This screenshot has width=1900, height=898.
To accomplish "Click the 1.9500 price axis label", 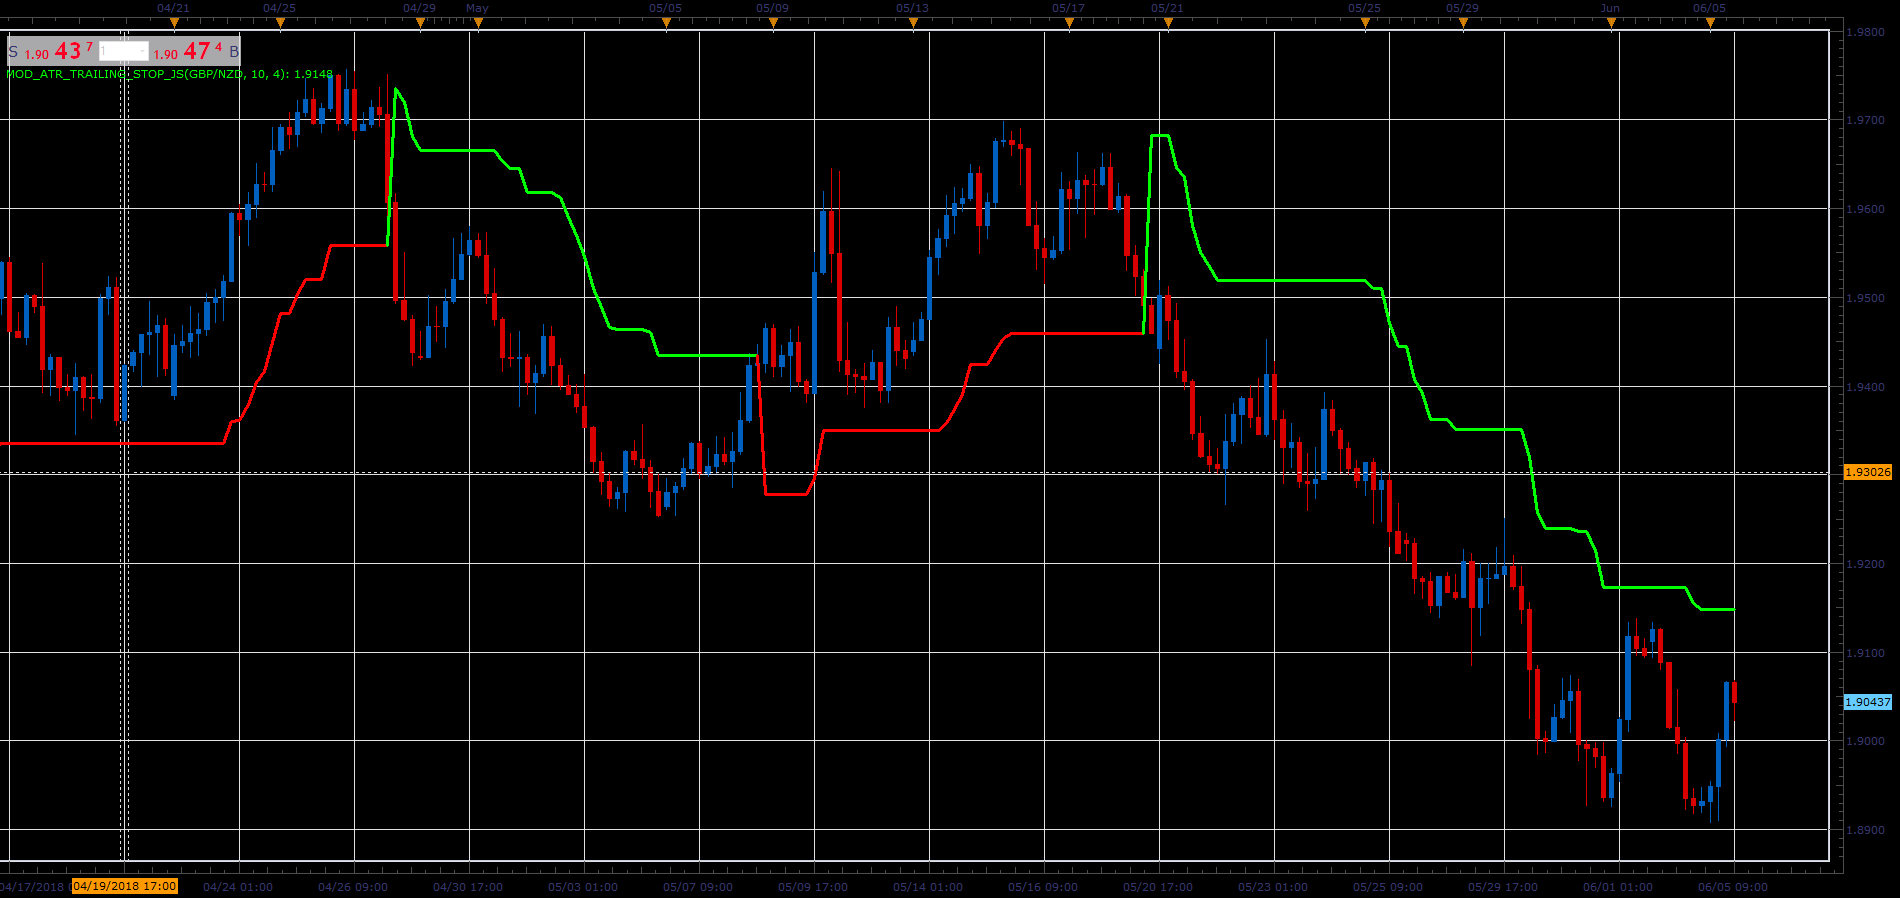I will point(1865,298).
